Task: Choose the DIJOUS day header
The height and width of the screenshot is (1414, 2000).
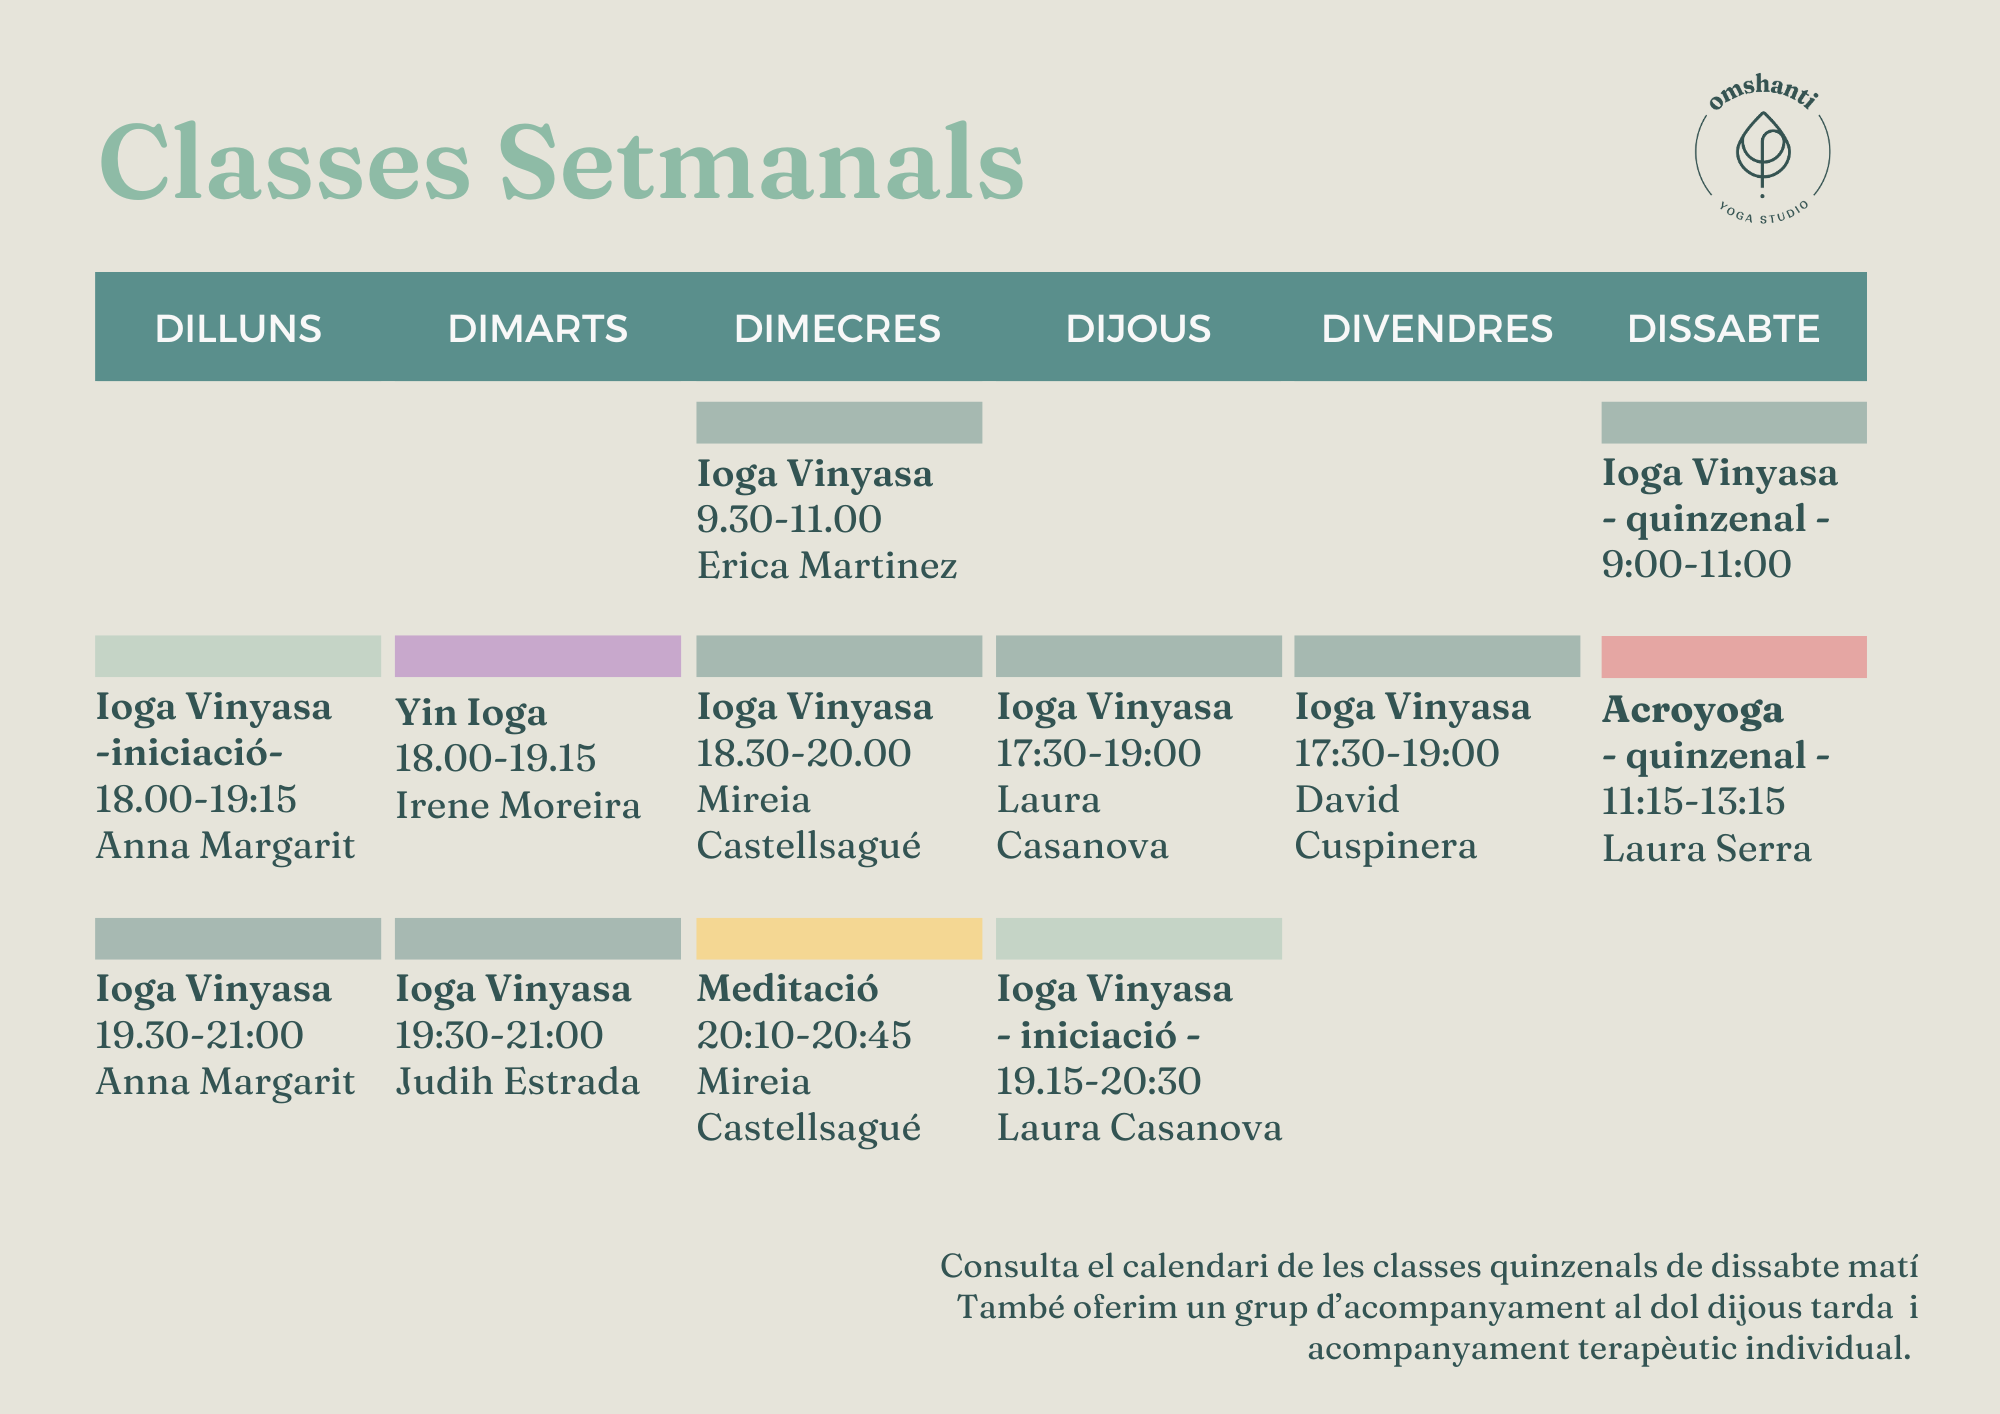Action: click(x=1138, y=329)
